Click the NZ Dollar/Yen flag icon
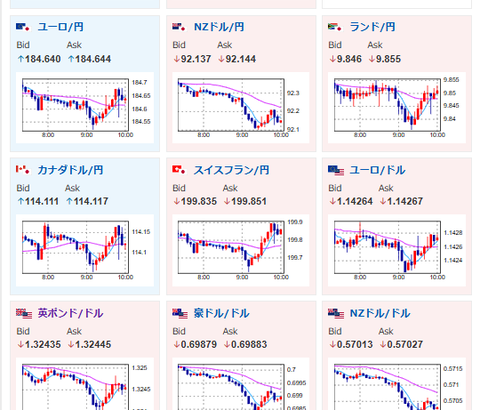480x410 pixels. pyautogui.click(x=179, y=27)
